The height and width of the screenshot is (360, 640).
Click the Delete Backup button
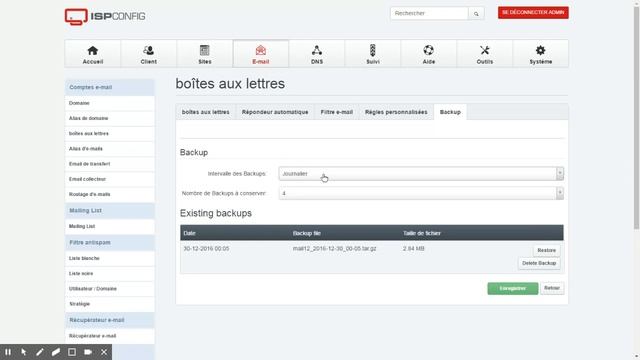(x=539, y=263)
